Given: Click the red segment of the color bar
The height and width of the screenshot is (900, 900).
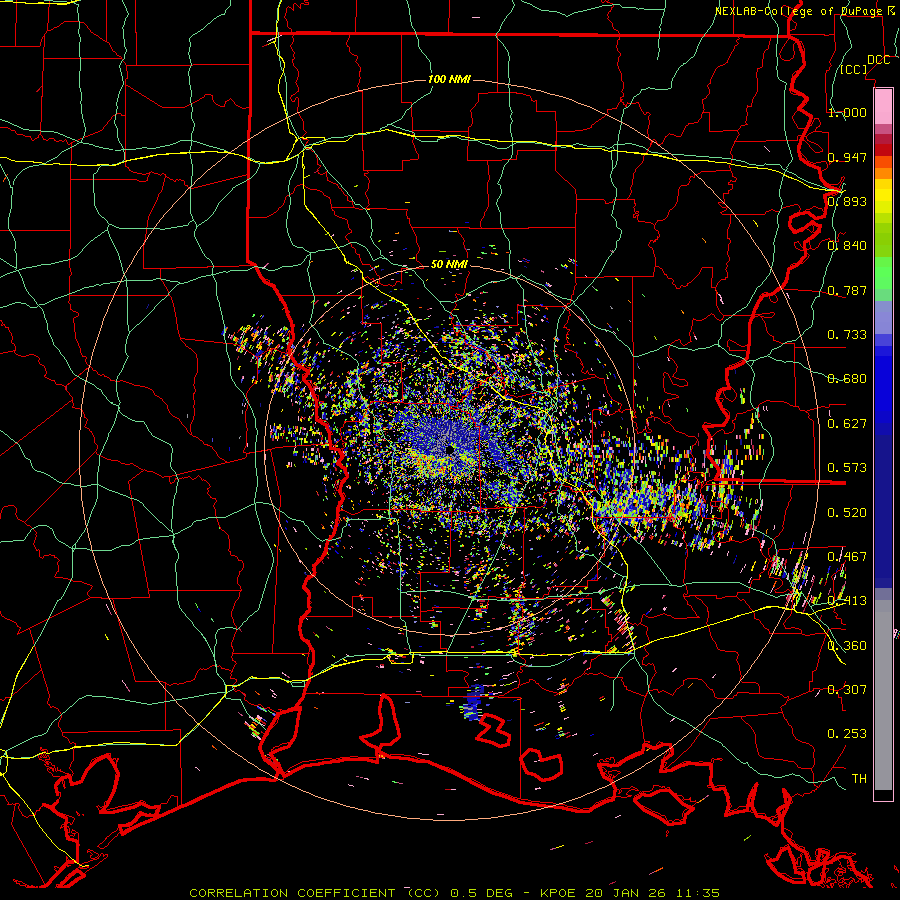Looking at the screenshot, I should click(x=883, y=150).
